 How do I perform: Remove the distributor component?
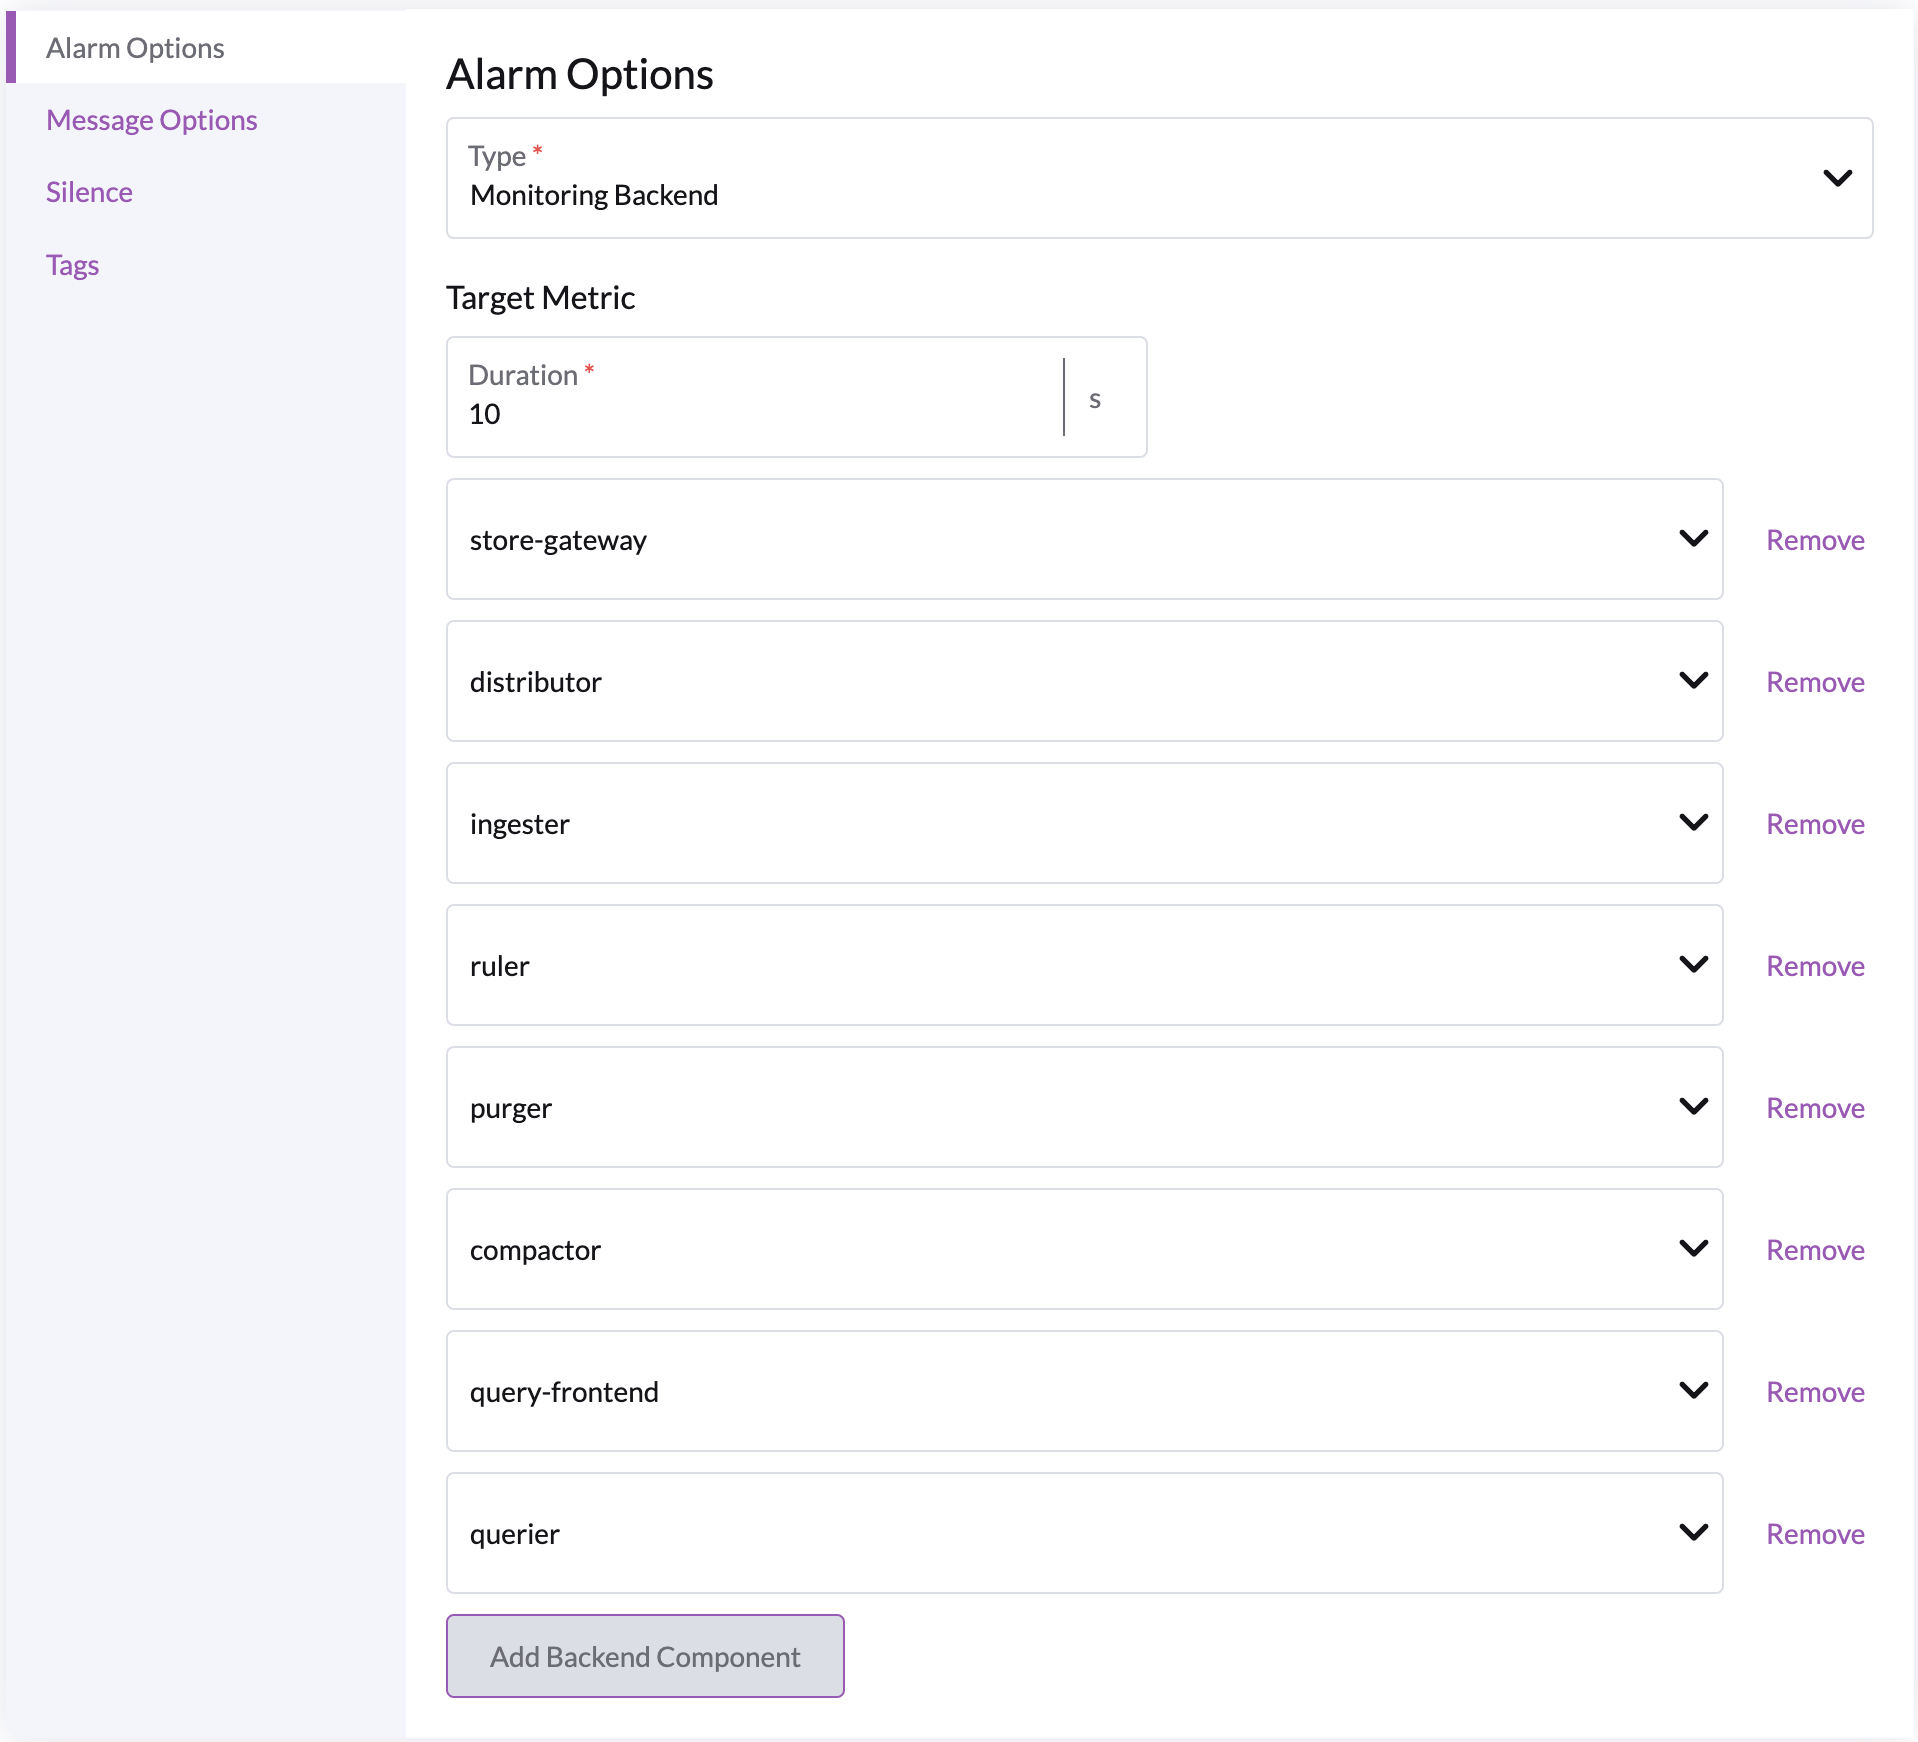1815,682
